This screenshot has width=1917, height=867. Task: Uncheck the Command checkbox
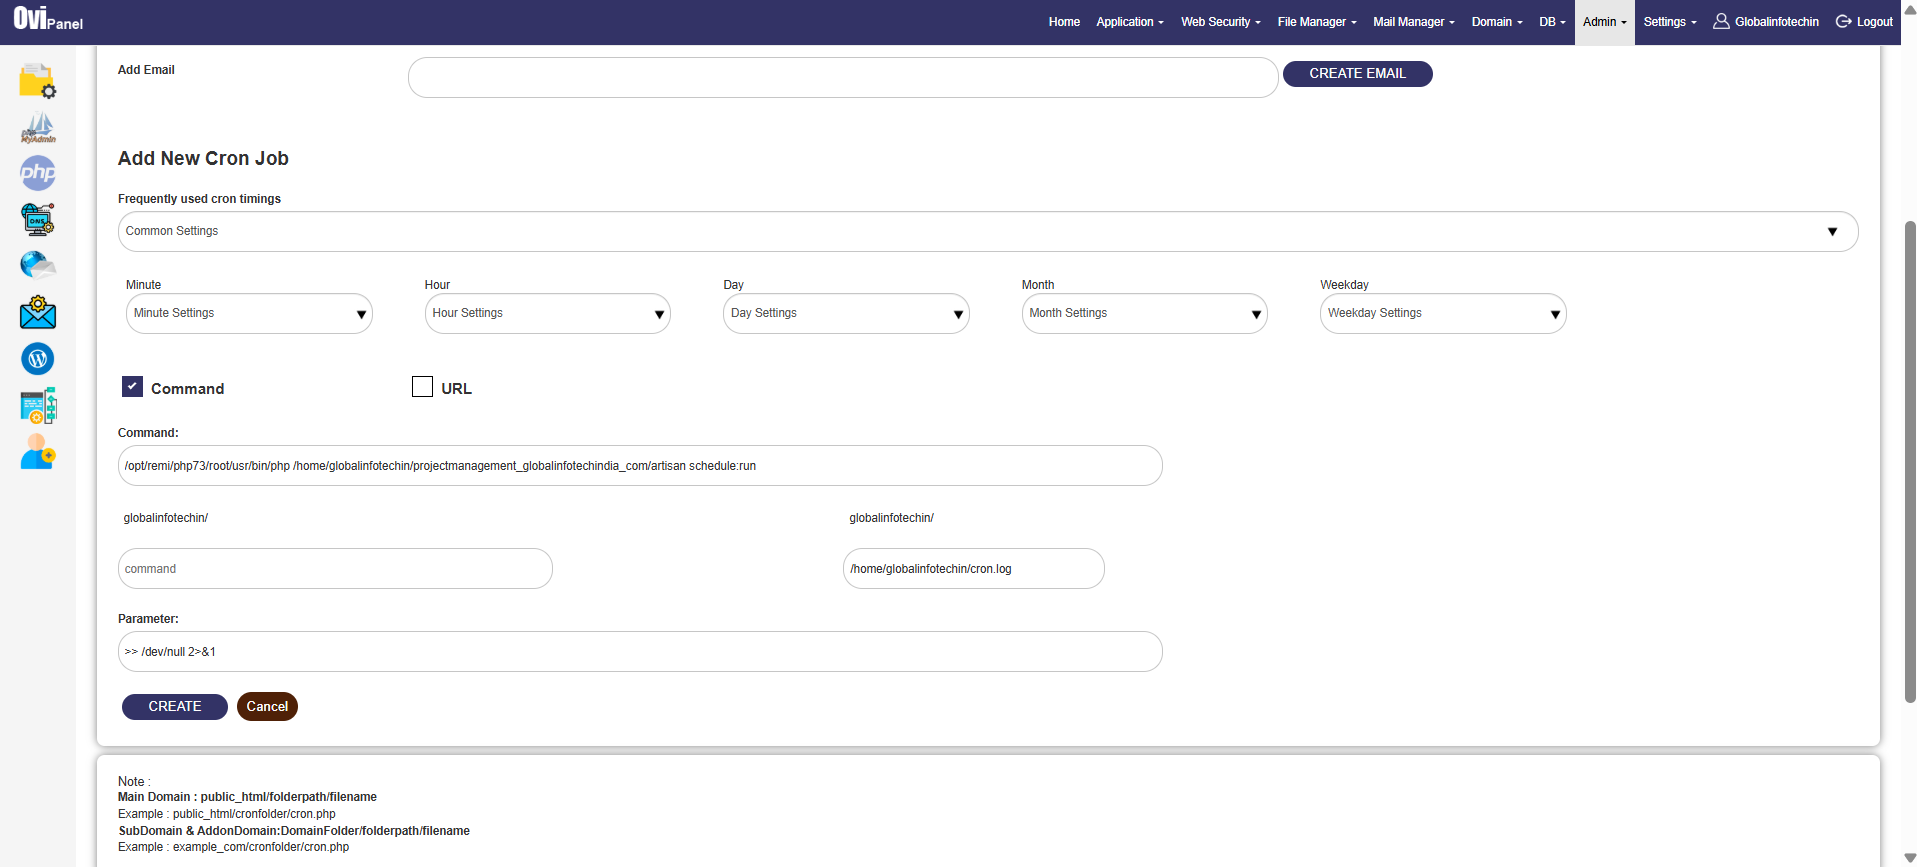132,387
